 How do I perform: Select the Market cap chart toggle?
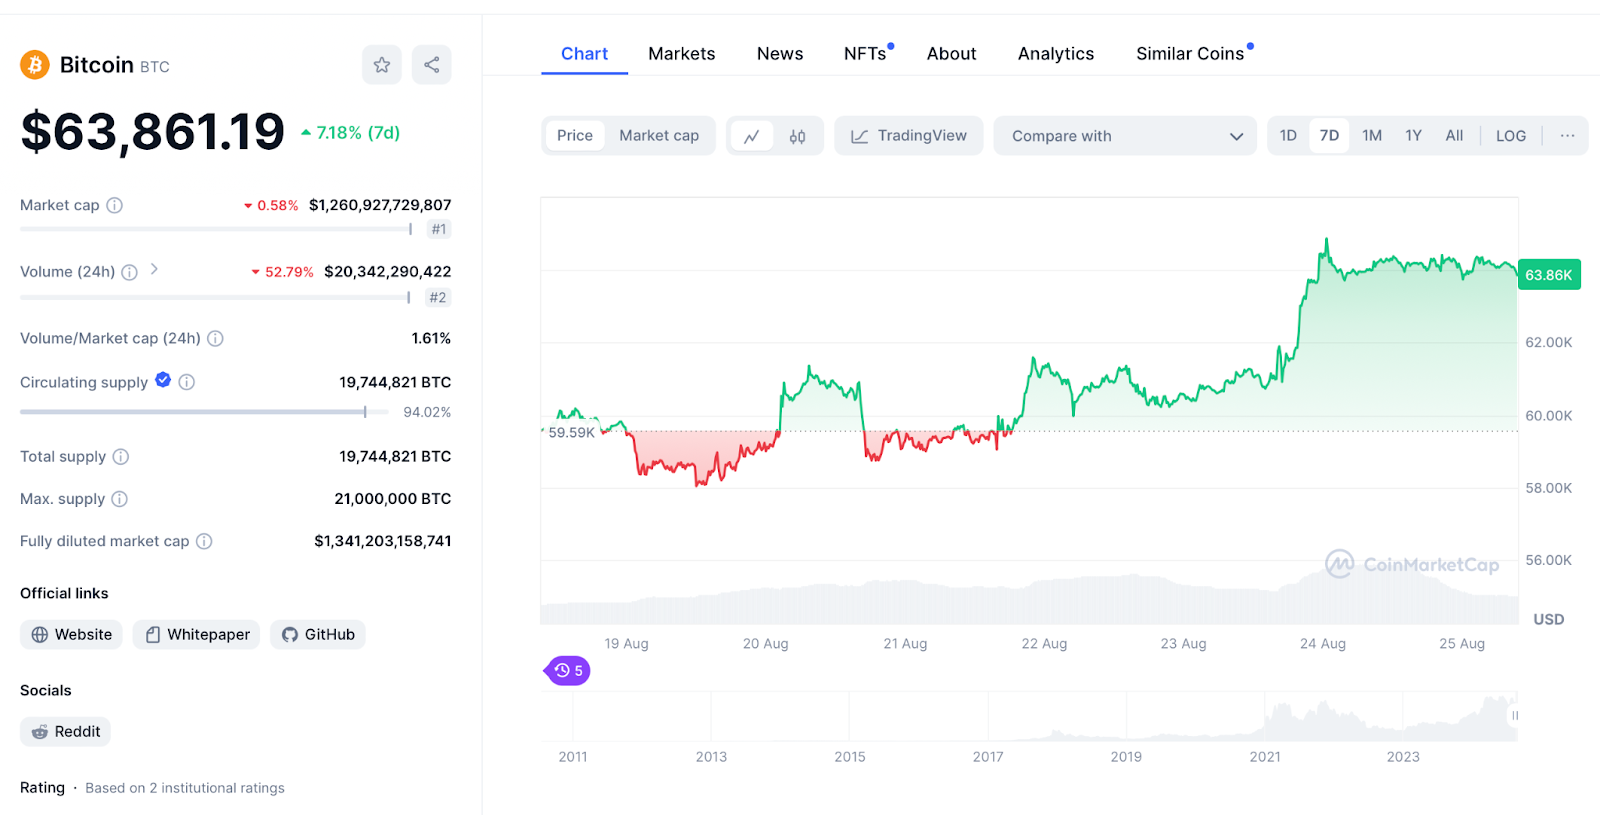coord(659,136)
